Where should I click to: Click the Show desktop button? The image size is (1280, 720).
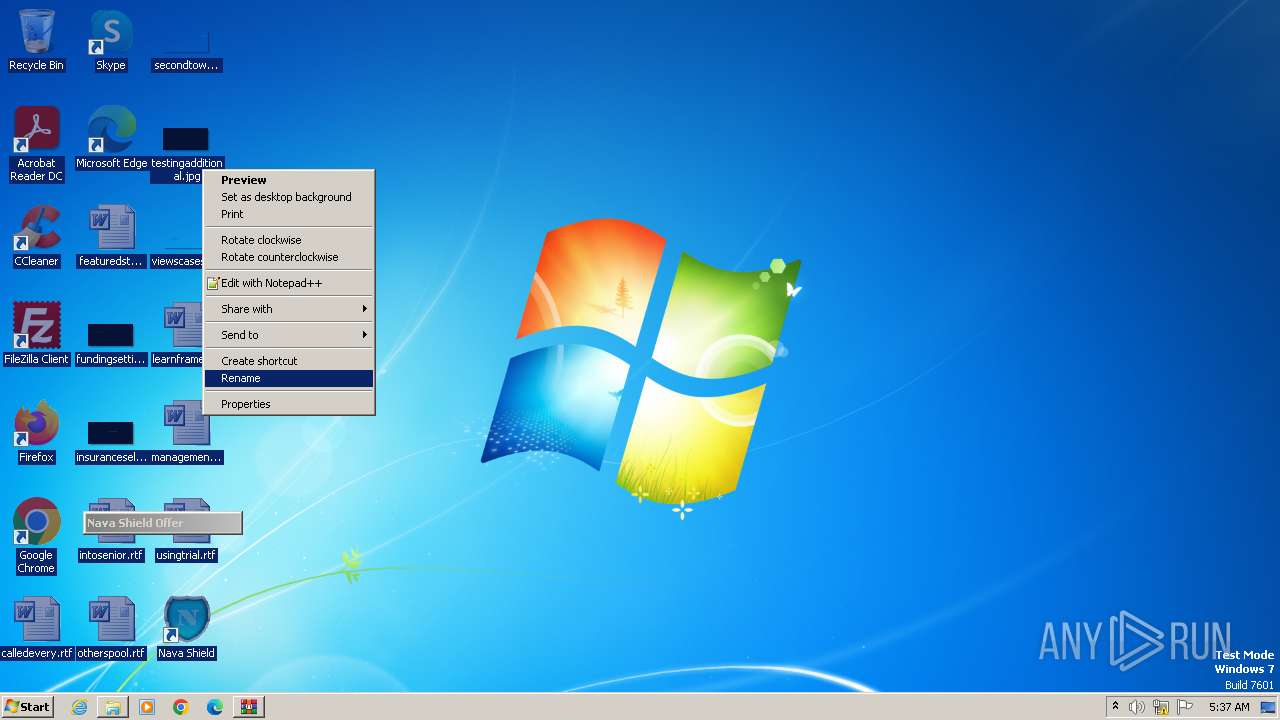coord(1269,707)
